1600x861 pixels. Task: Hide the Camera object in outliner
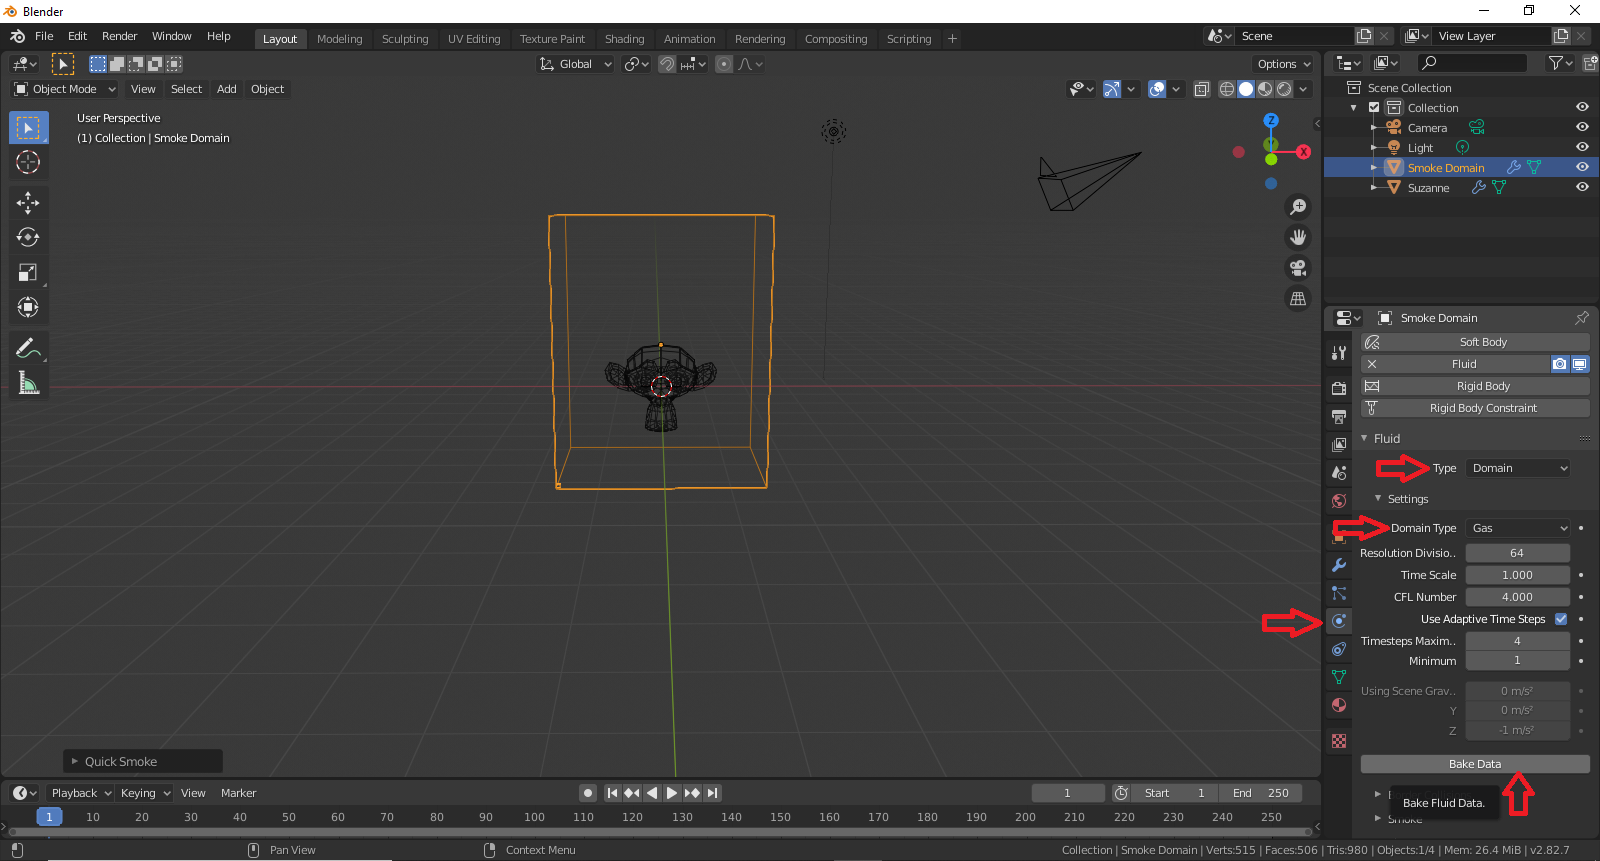pos(1582,128)
